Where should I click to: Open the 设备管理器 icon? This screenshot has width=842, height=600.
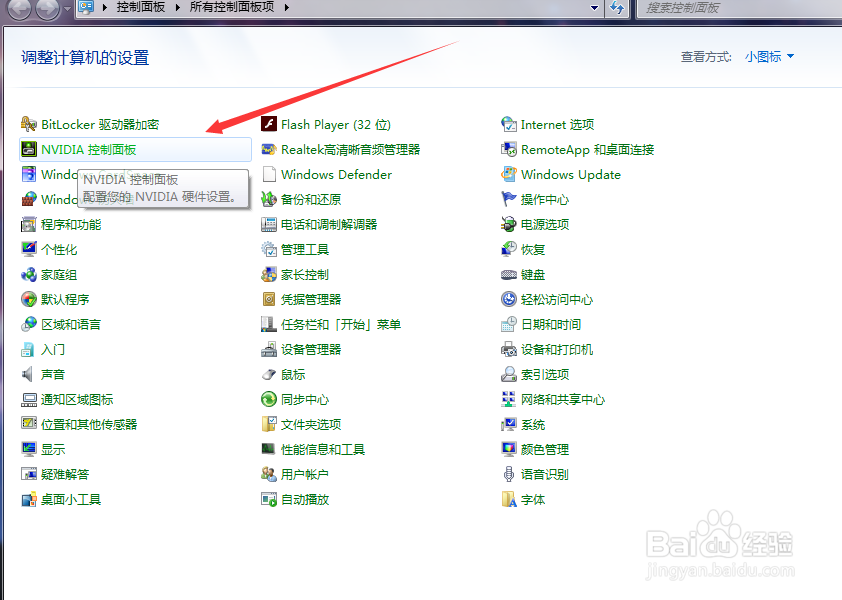coord(268,350)
